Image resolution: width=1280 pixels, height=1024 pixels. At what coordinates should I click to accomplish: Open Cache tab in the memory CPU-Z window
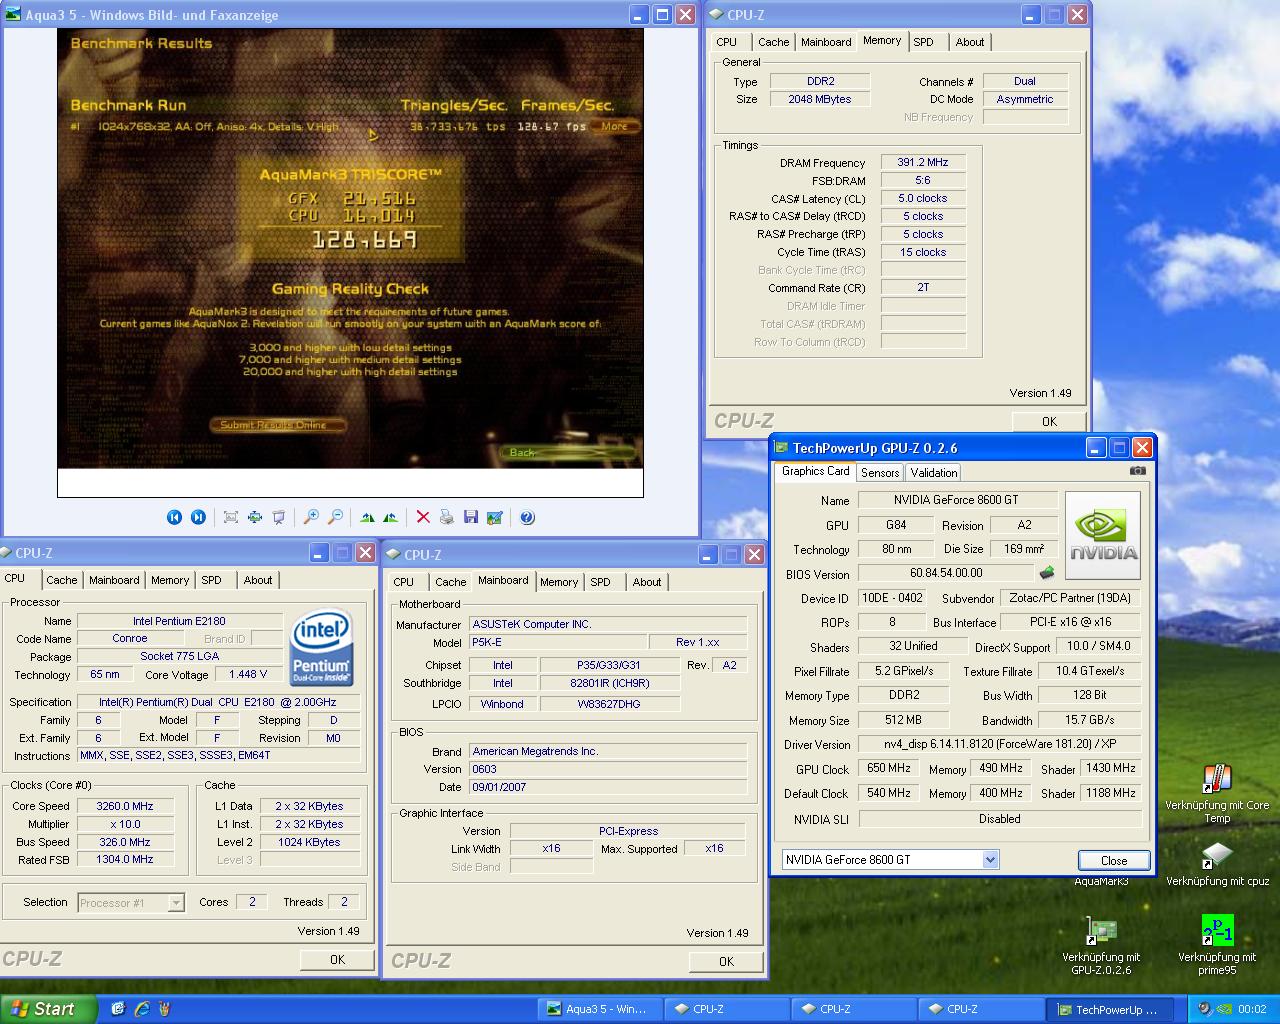773,42
